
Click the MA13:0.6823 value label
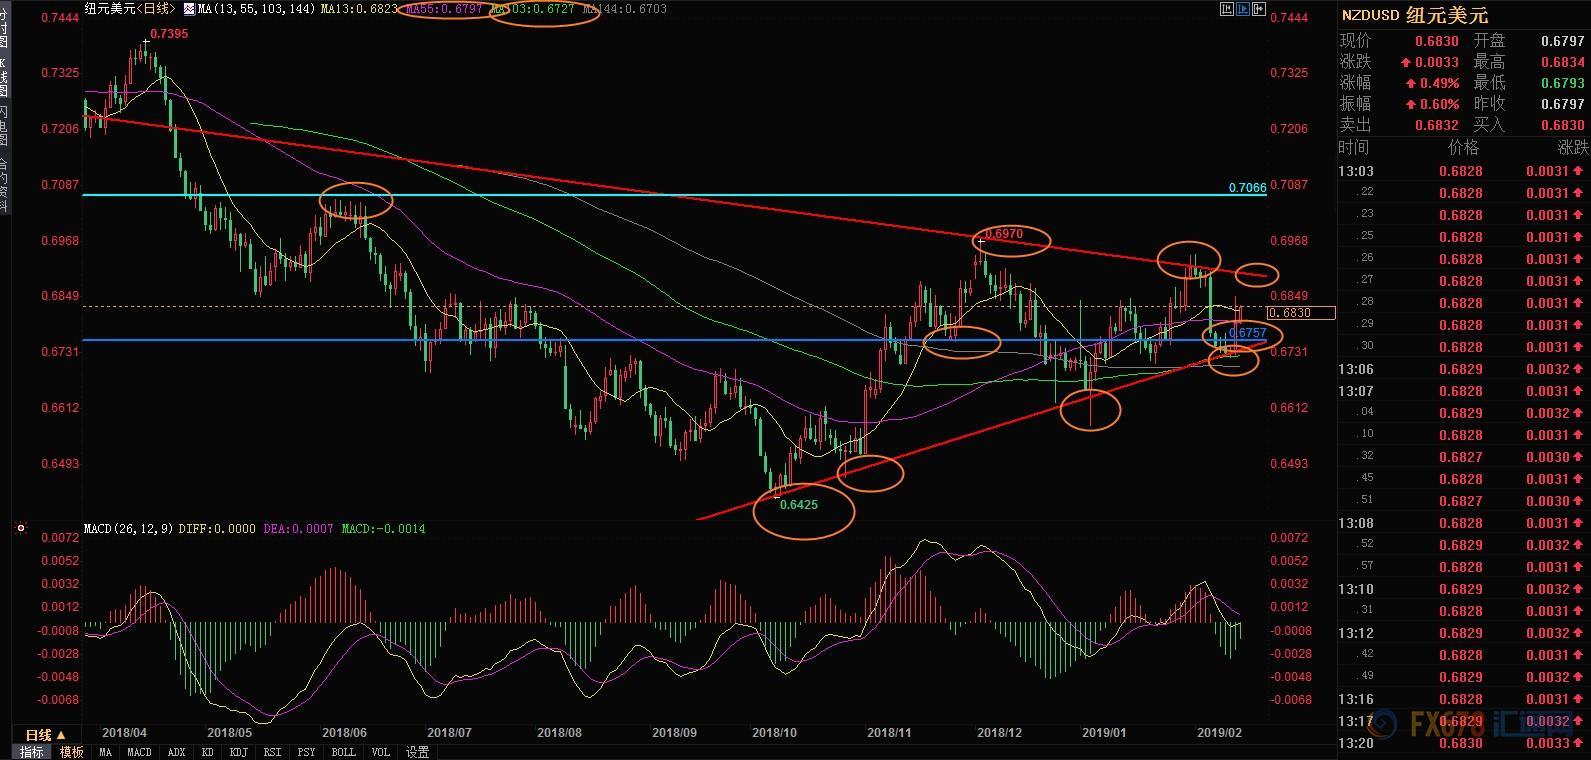pos(359,9)
